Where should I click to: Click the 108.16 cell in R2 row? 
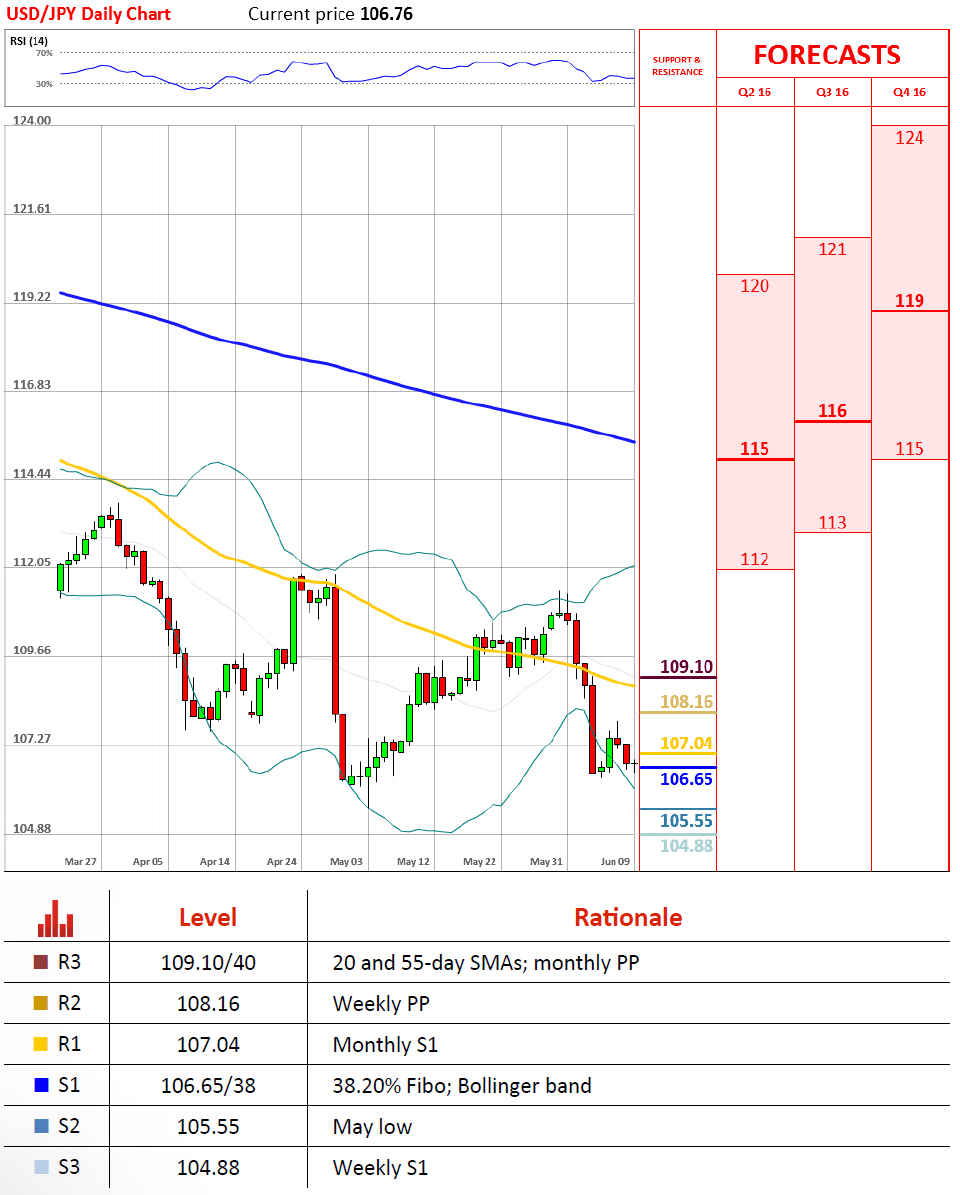208,1004
